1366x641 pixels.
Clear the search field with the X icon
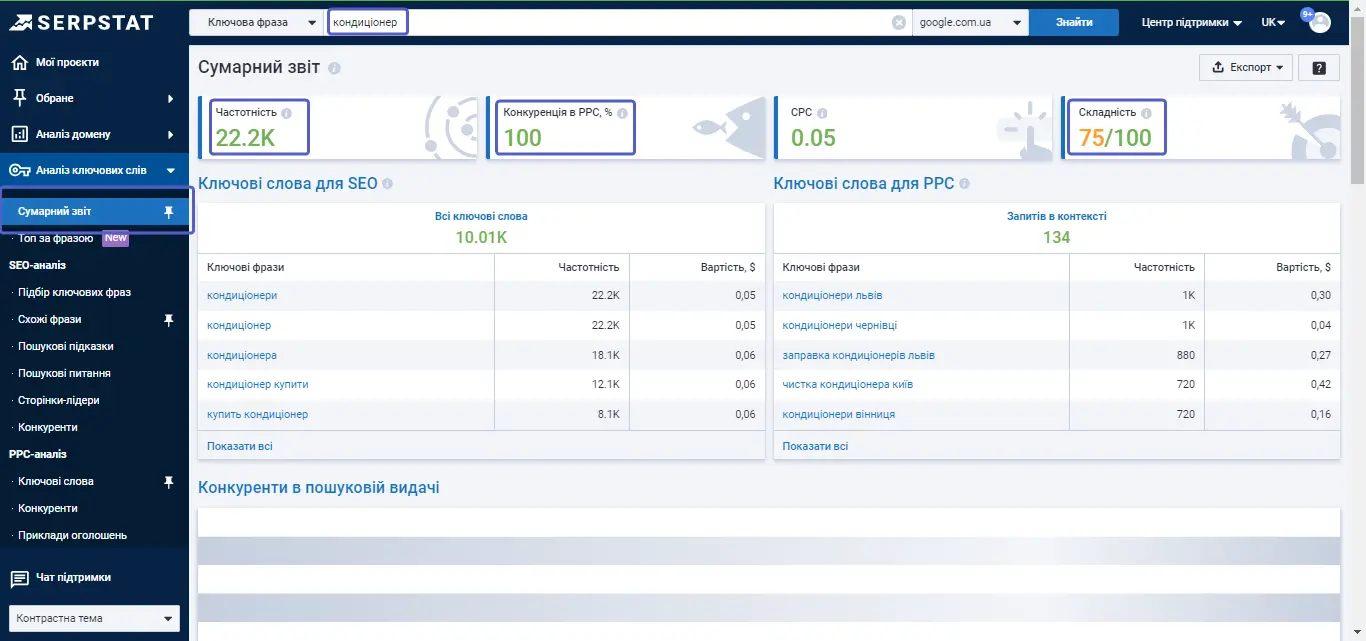(898, 22)
